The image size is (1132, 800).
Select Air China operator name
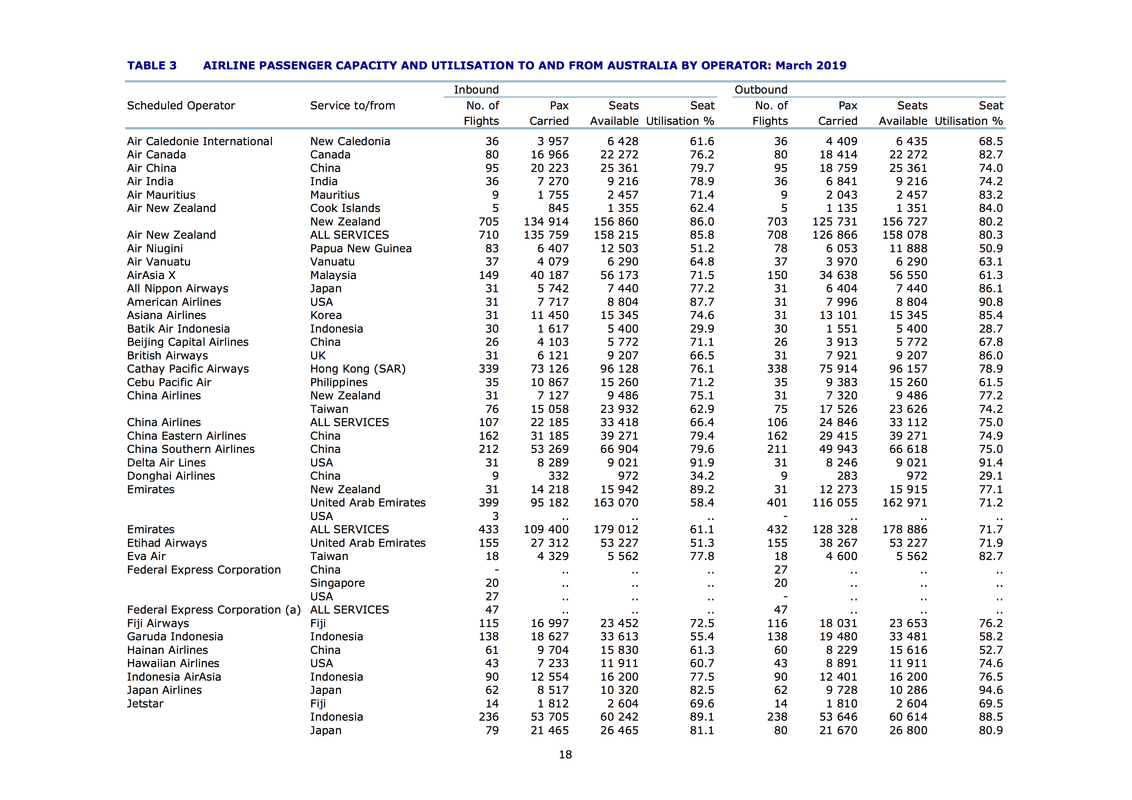tap(152, 168)
